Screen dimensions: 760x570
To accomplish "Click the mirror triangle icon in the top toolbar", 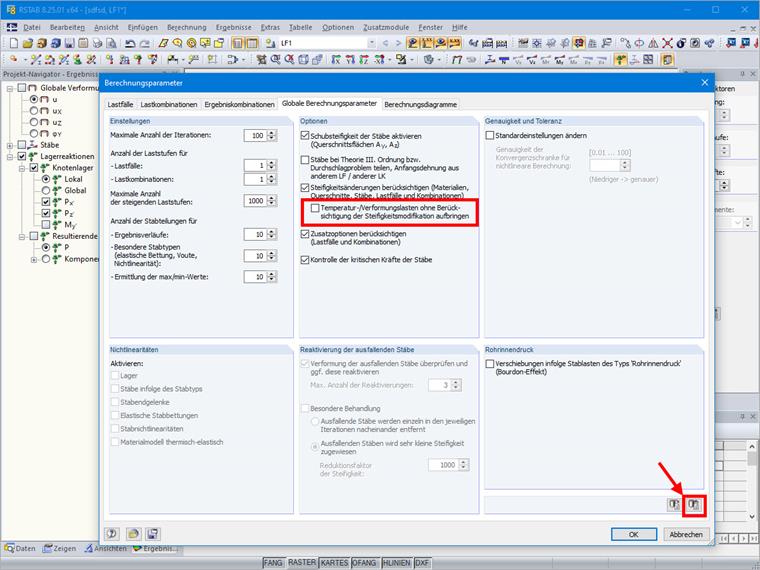I will point(653,43).
